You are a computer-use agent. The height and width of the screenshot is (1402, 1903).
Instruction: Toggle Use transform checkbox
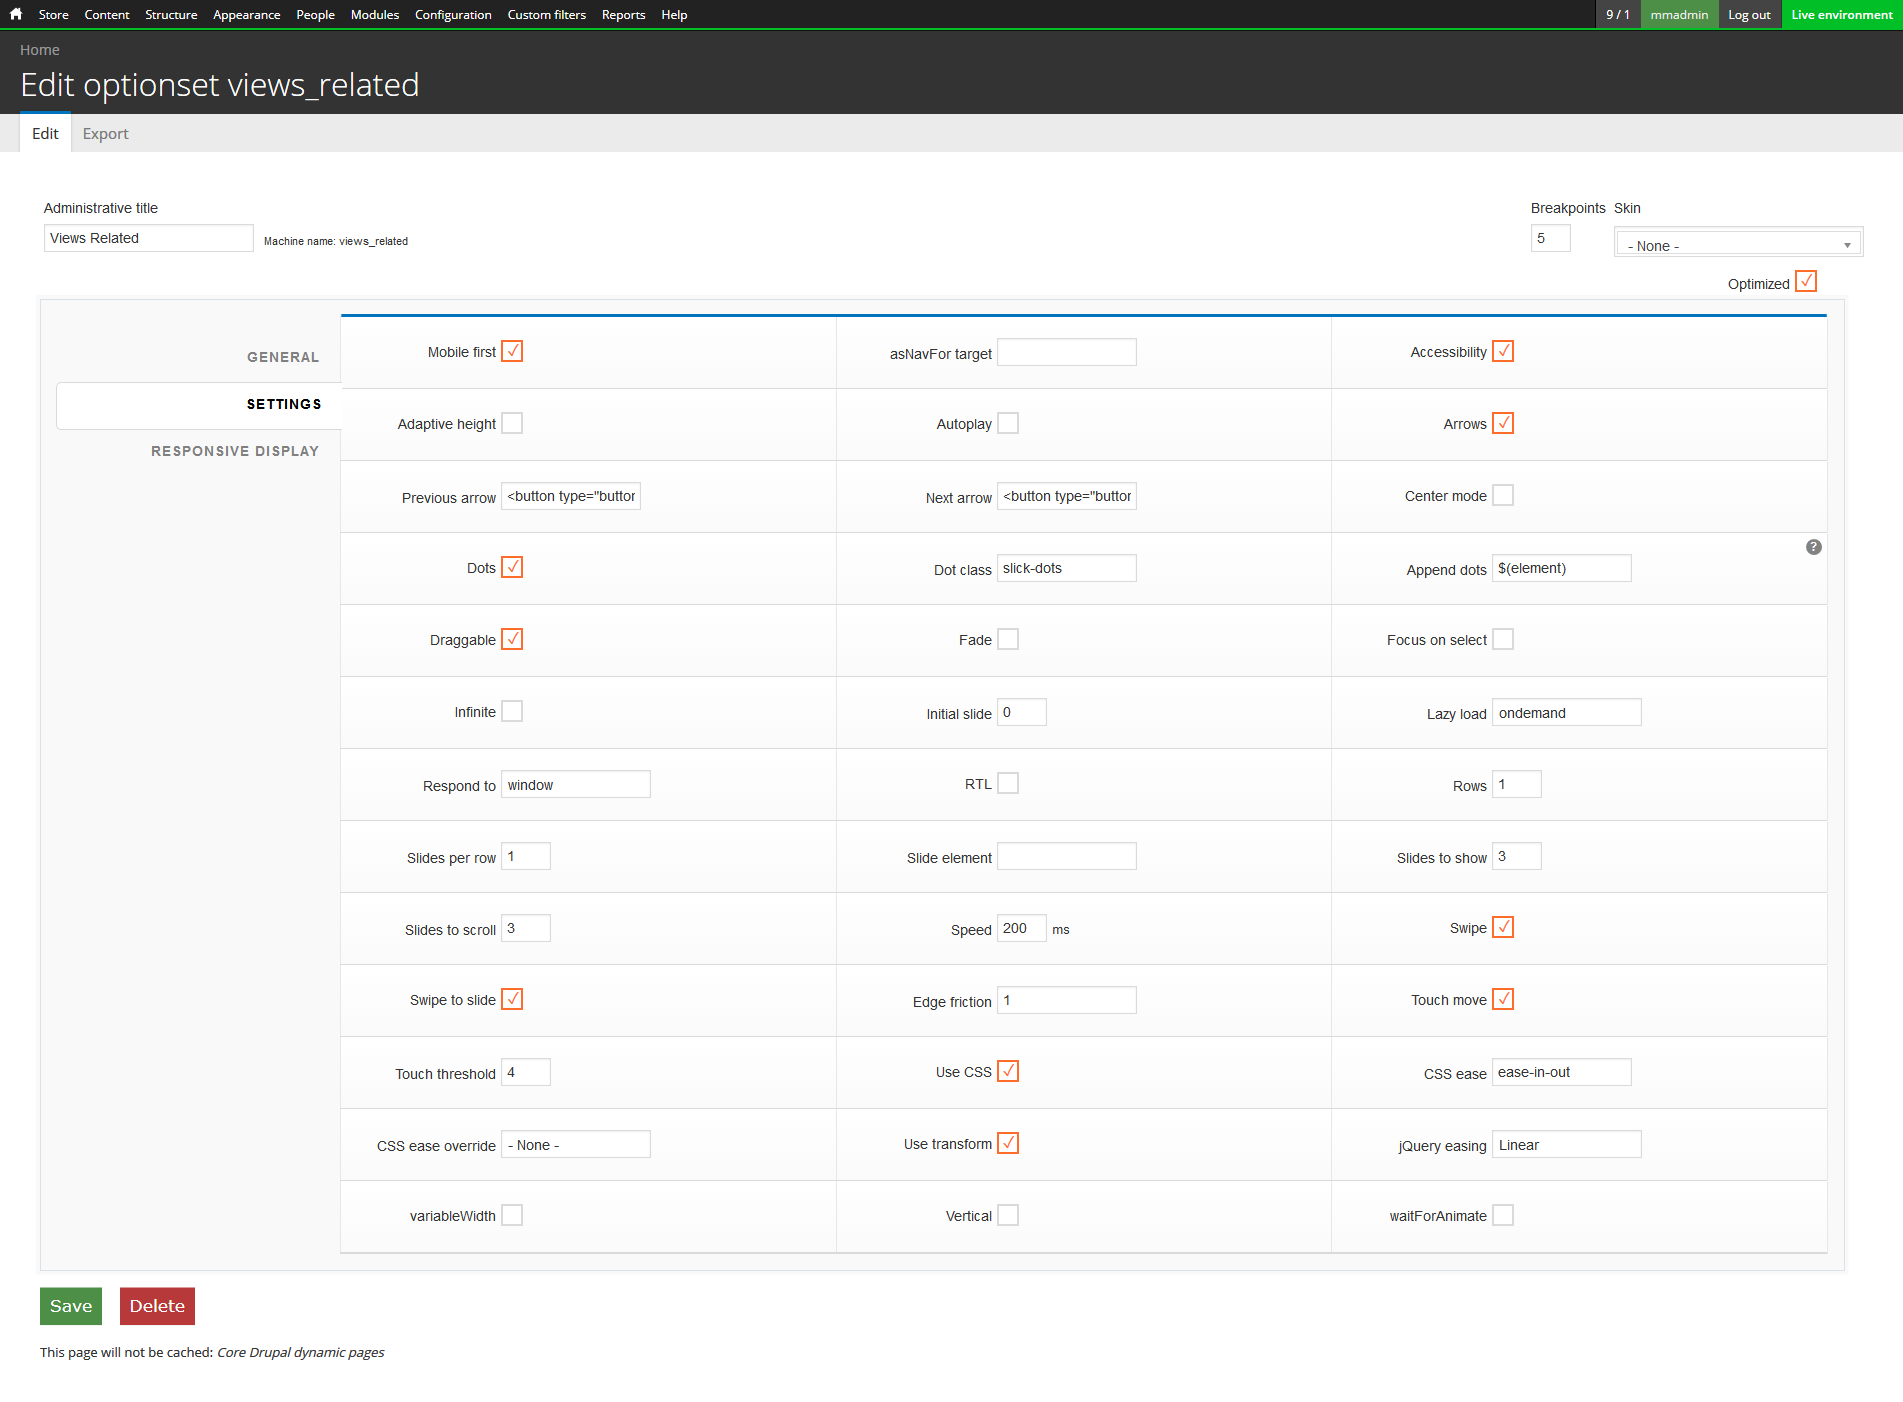click(1008, 1143)
